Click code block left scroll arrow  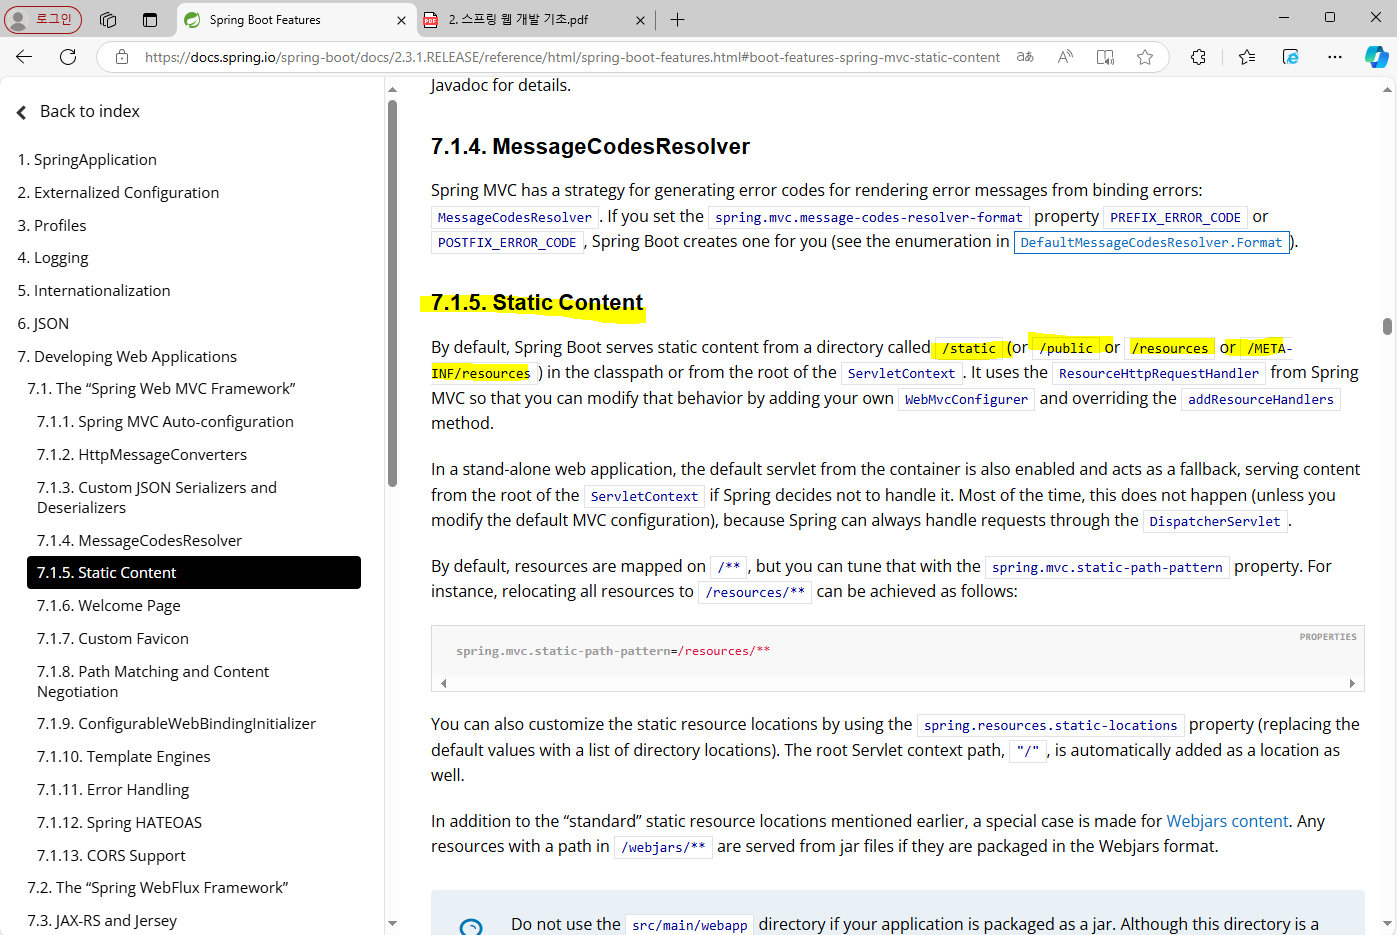[444, 683]
